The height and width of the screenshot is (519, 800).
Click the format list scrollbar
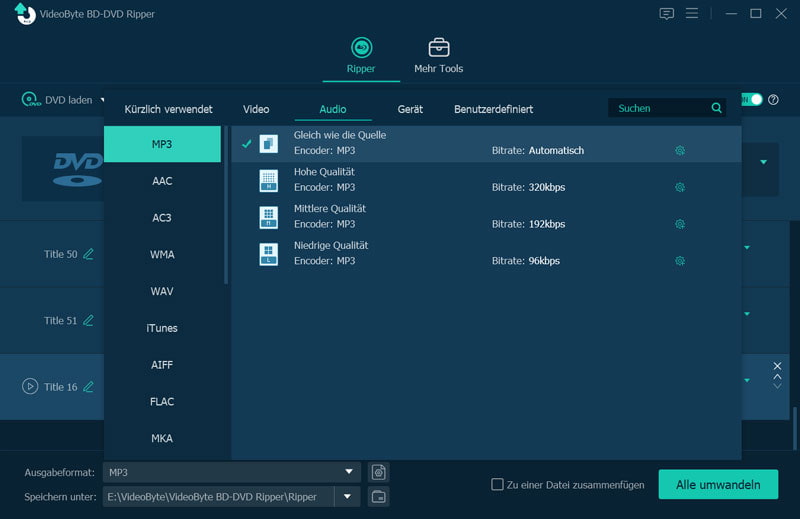(x=226, y=205)
